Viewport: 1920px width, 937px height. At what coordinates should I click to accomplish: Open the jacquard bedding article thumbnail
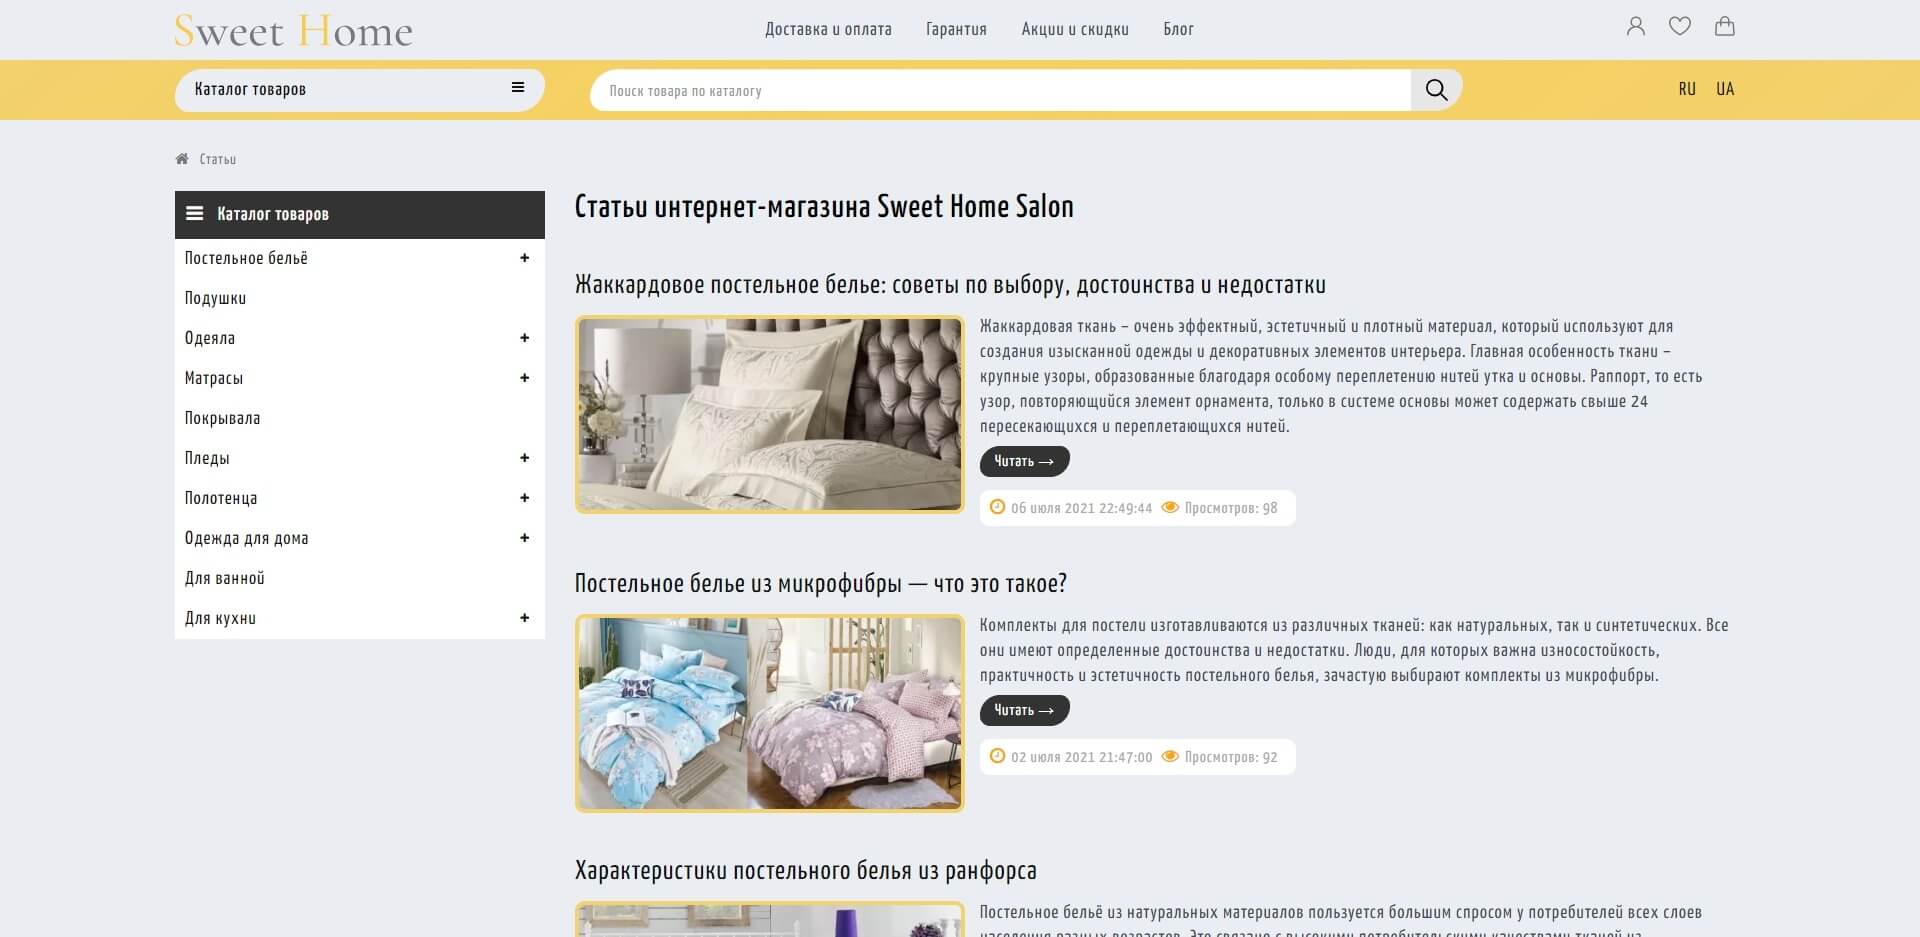[x=770, y=415]
